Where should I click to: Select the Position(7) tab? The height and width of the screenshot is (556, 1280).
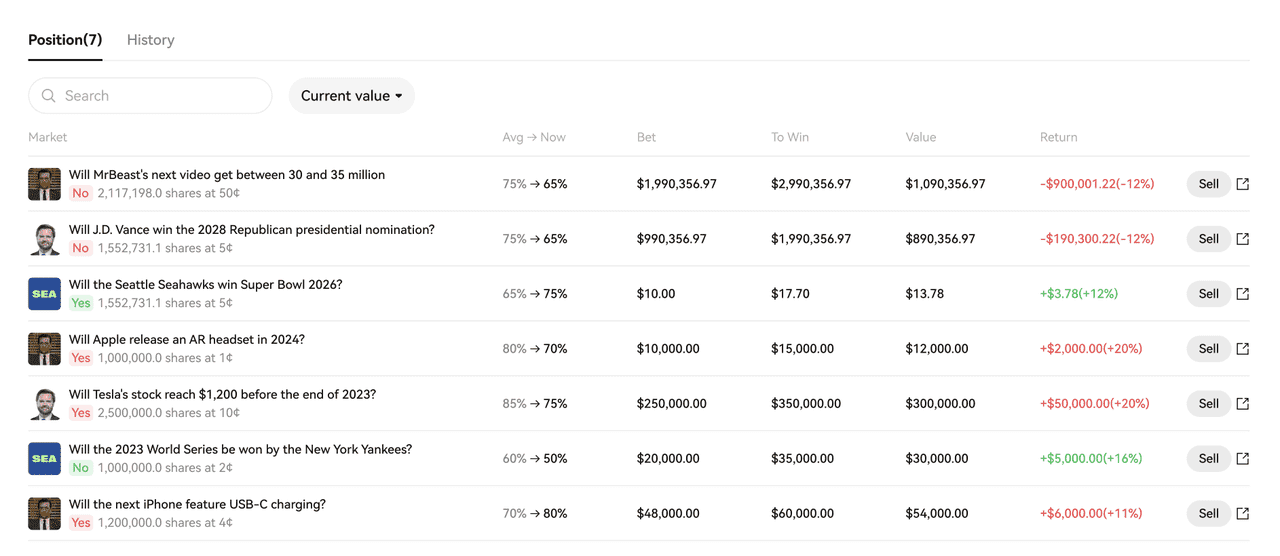[65, 40]
